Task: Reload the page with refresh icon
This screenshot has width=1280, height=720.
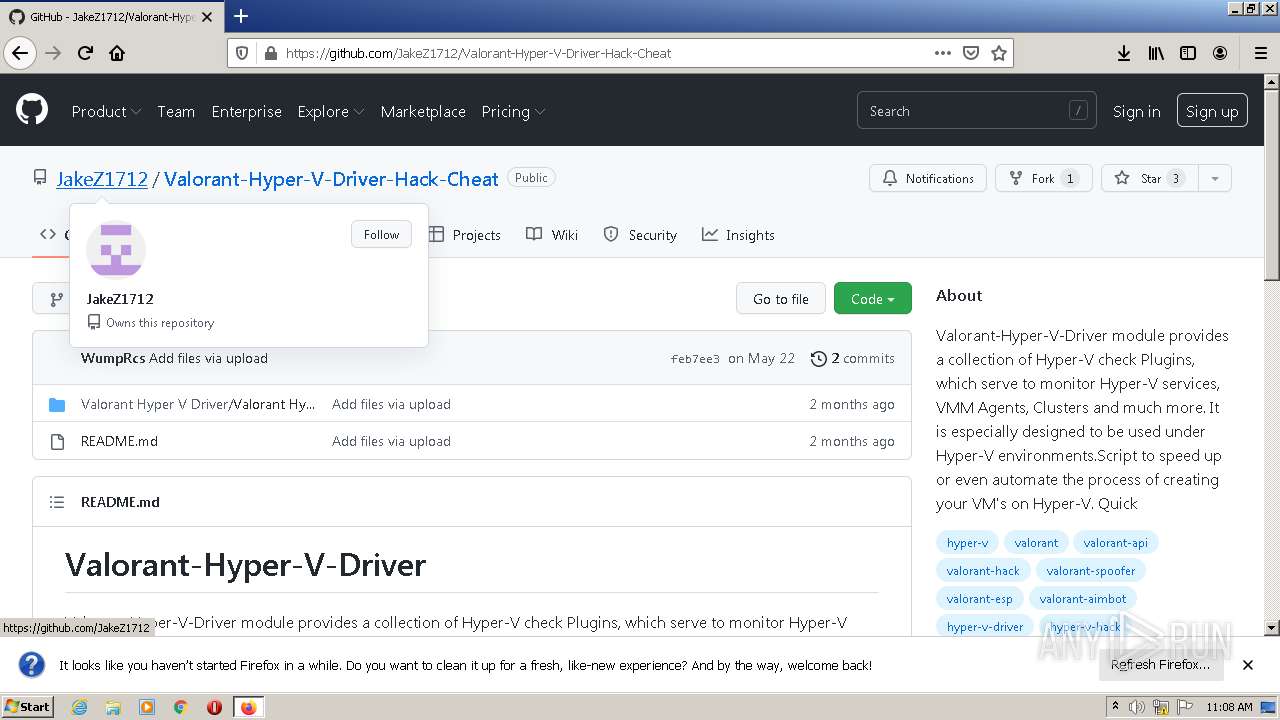Action: (x=85, y=53)
